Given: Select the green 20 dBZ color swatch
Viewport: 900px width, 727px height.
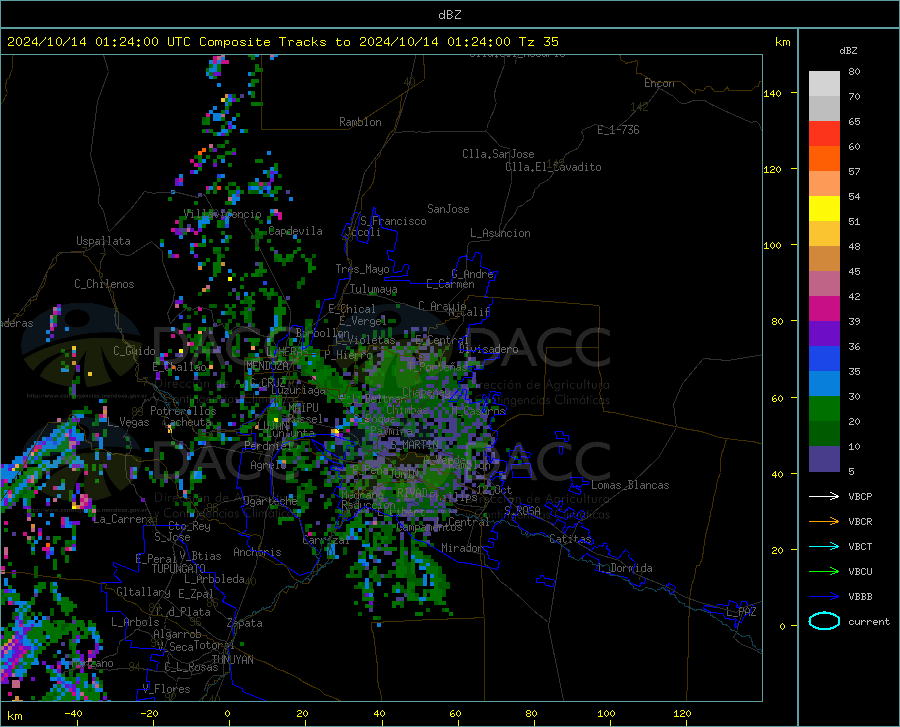Looking at the screenshot, I should (824, 409).
